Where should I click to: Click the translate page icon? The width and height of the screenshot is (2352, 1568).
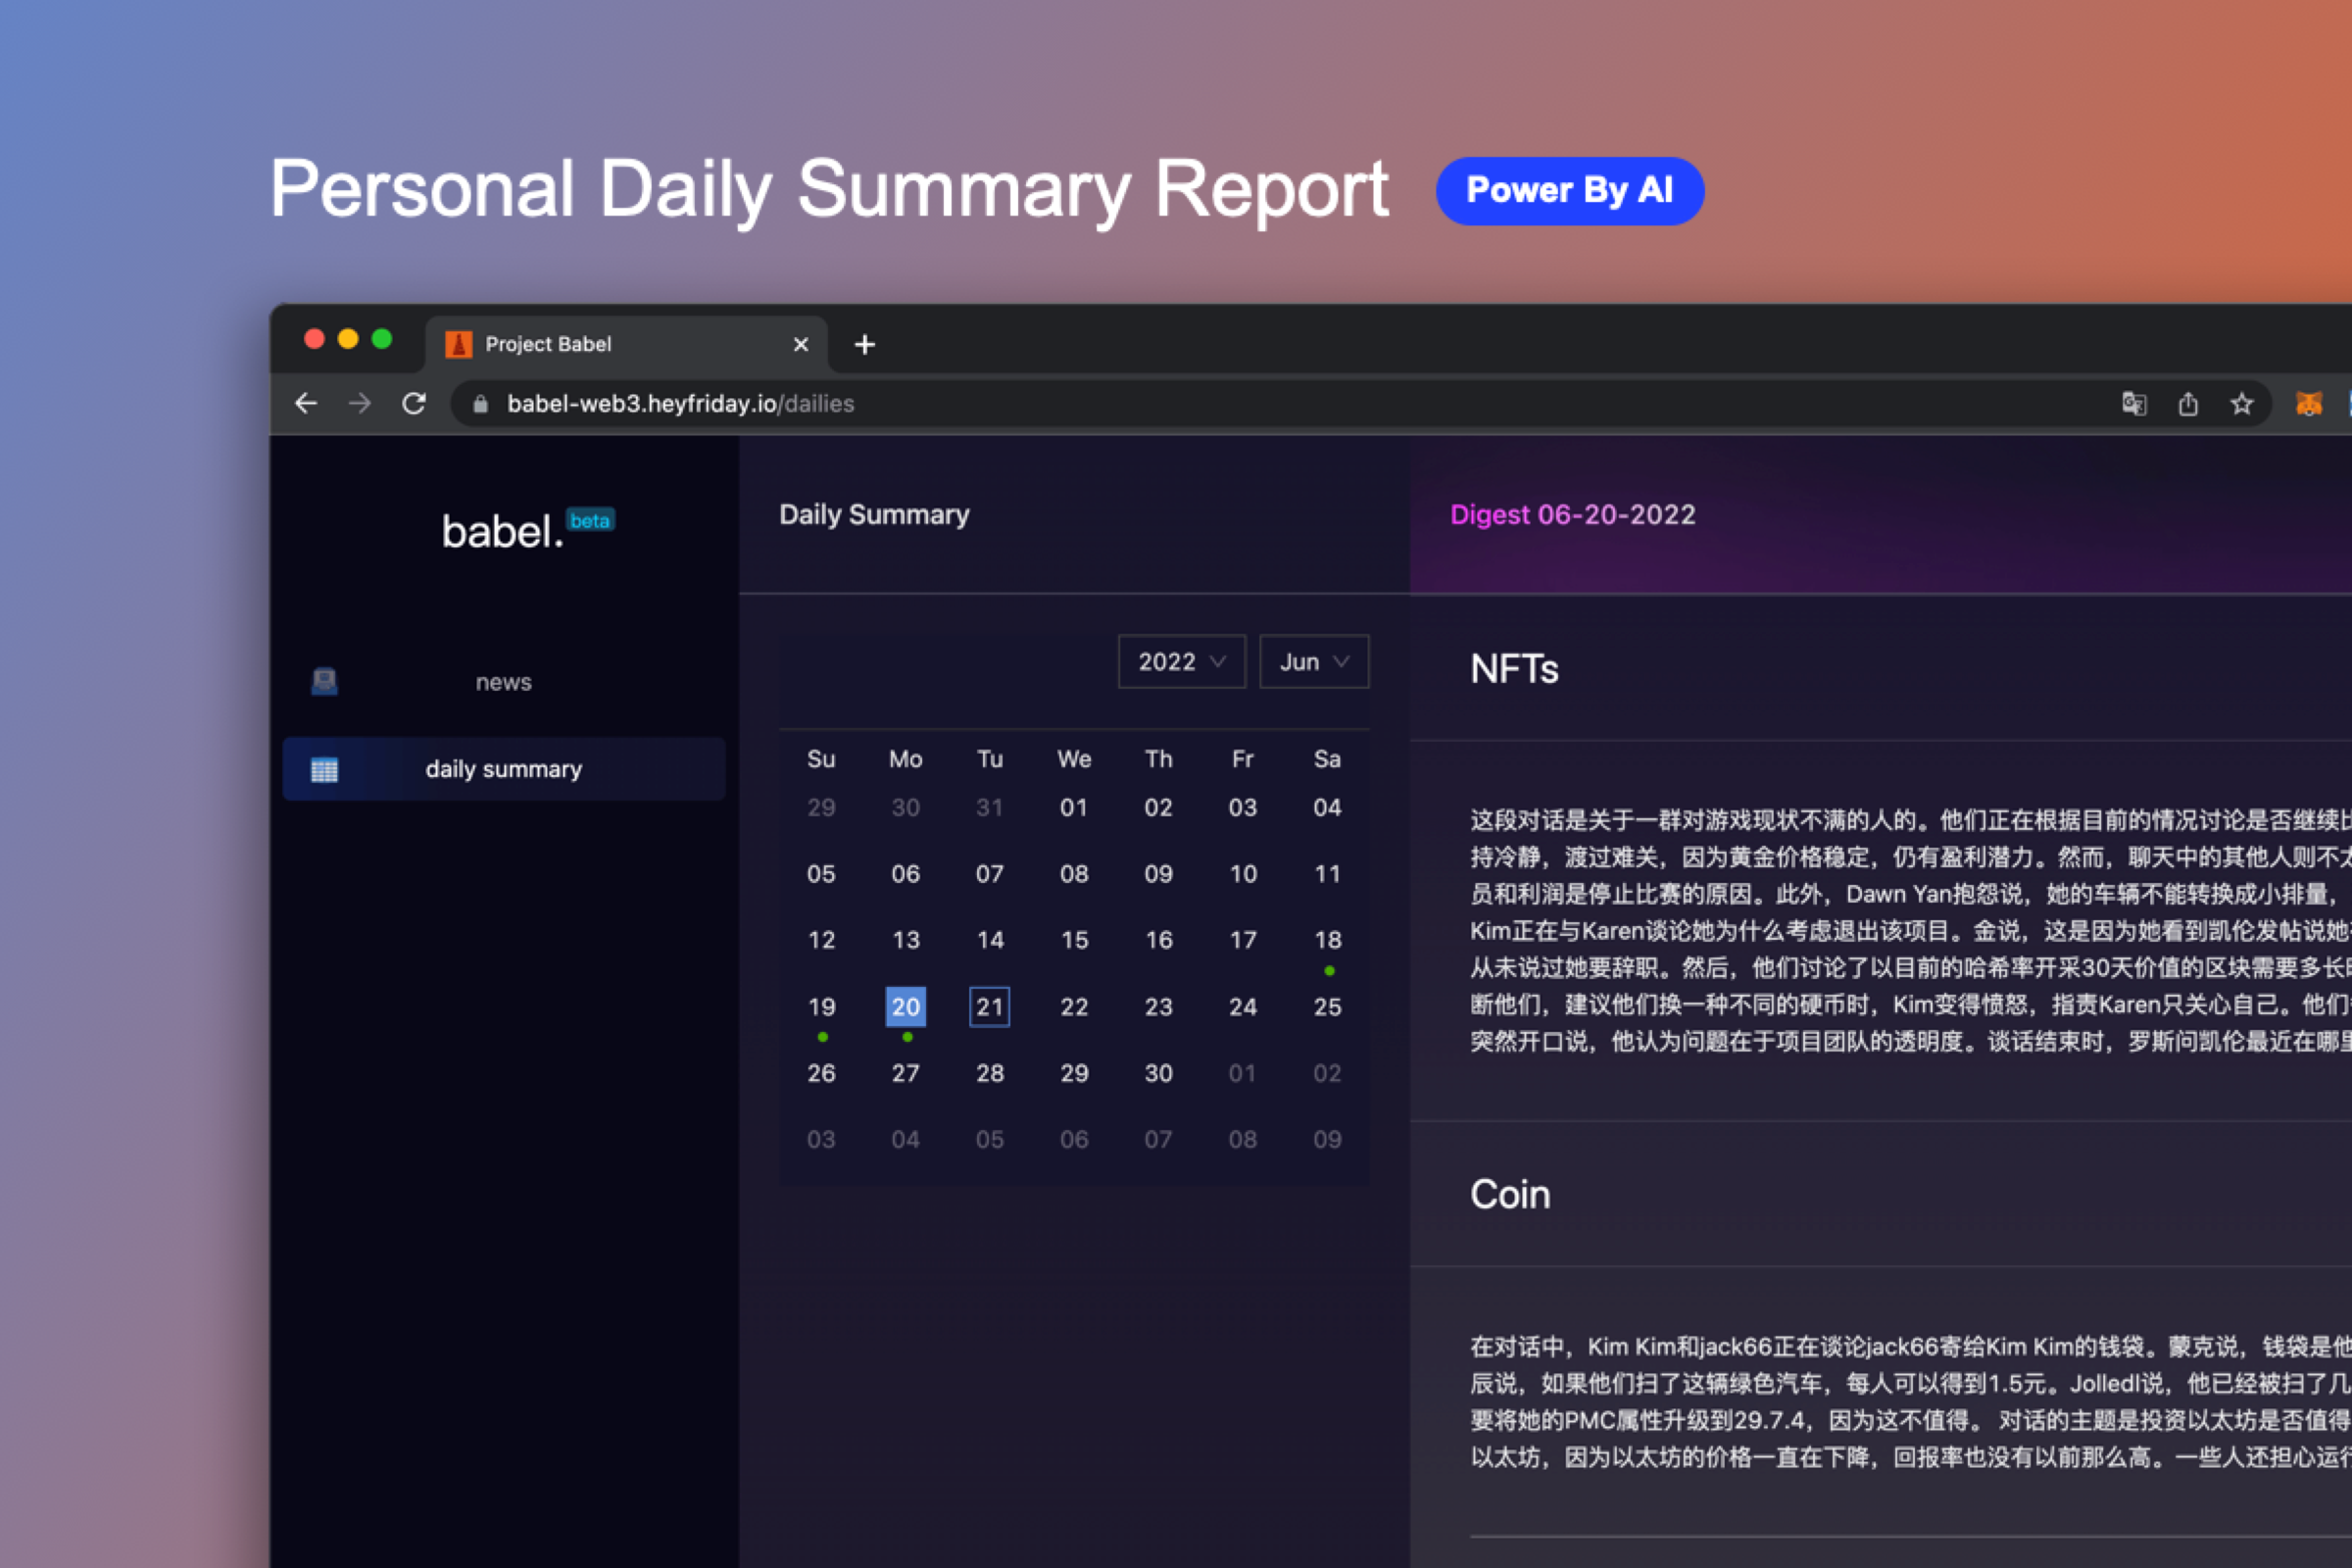click(x=2134, y=403)
